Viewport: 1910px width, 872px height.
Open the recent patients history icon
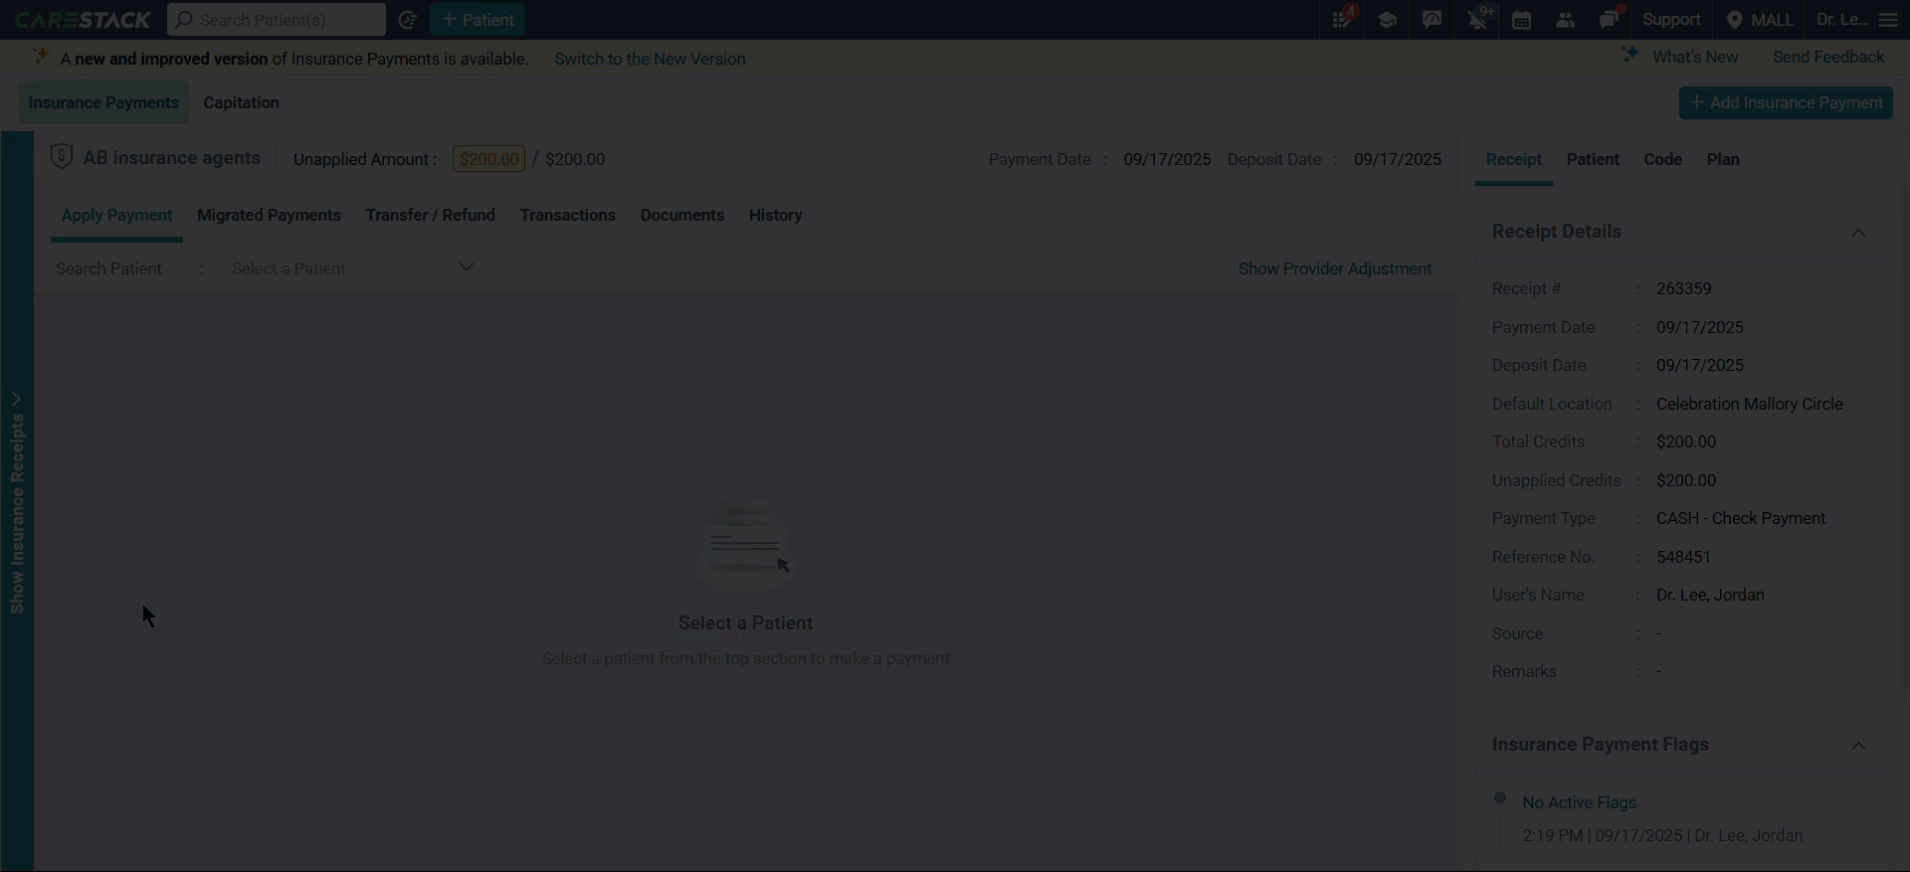click(x=407, y=20)
